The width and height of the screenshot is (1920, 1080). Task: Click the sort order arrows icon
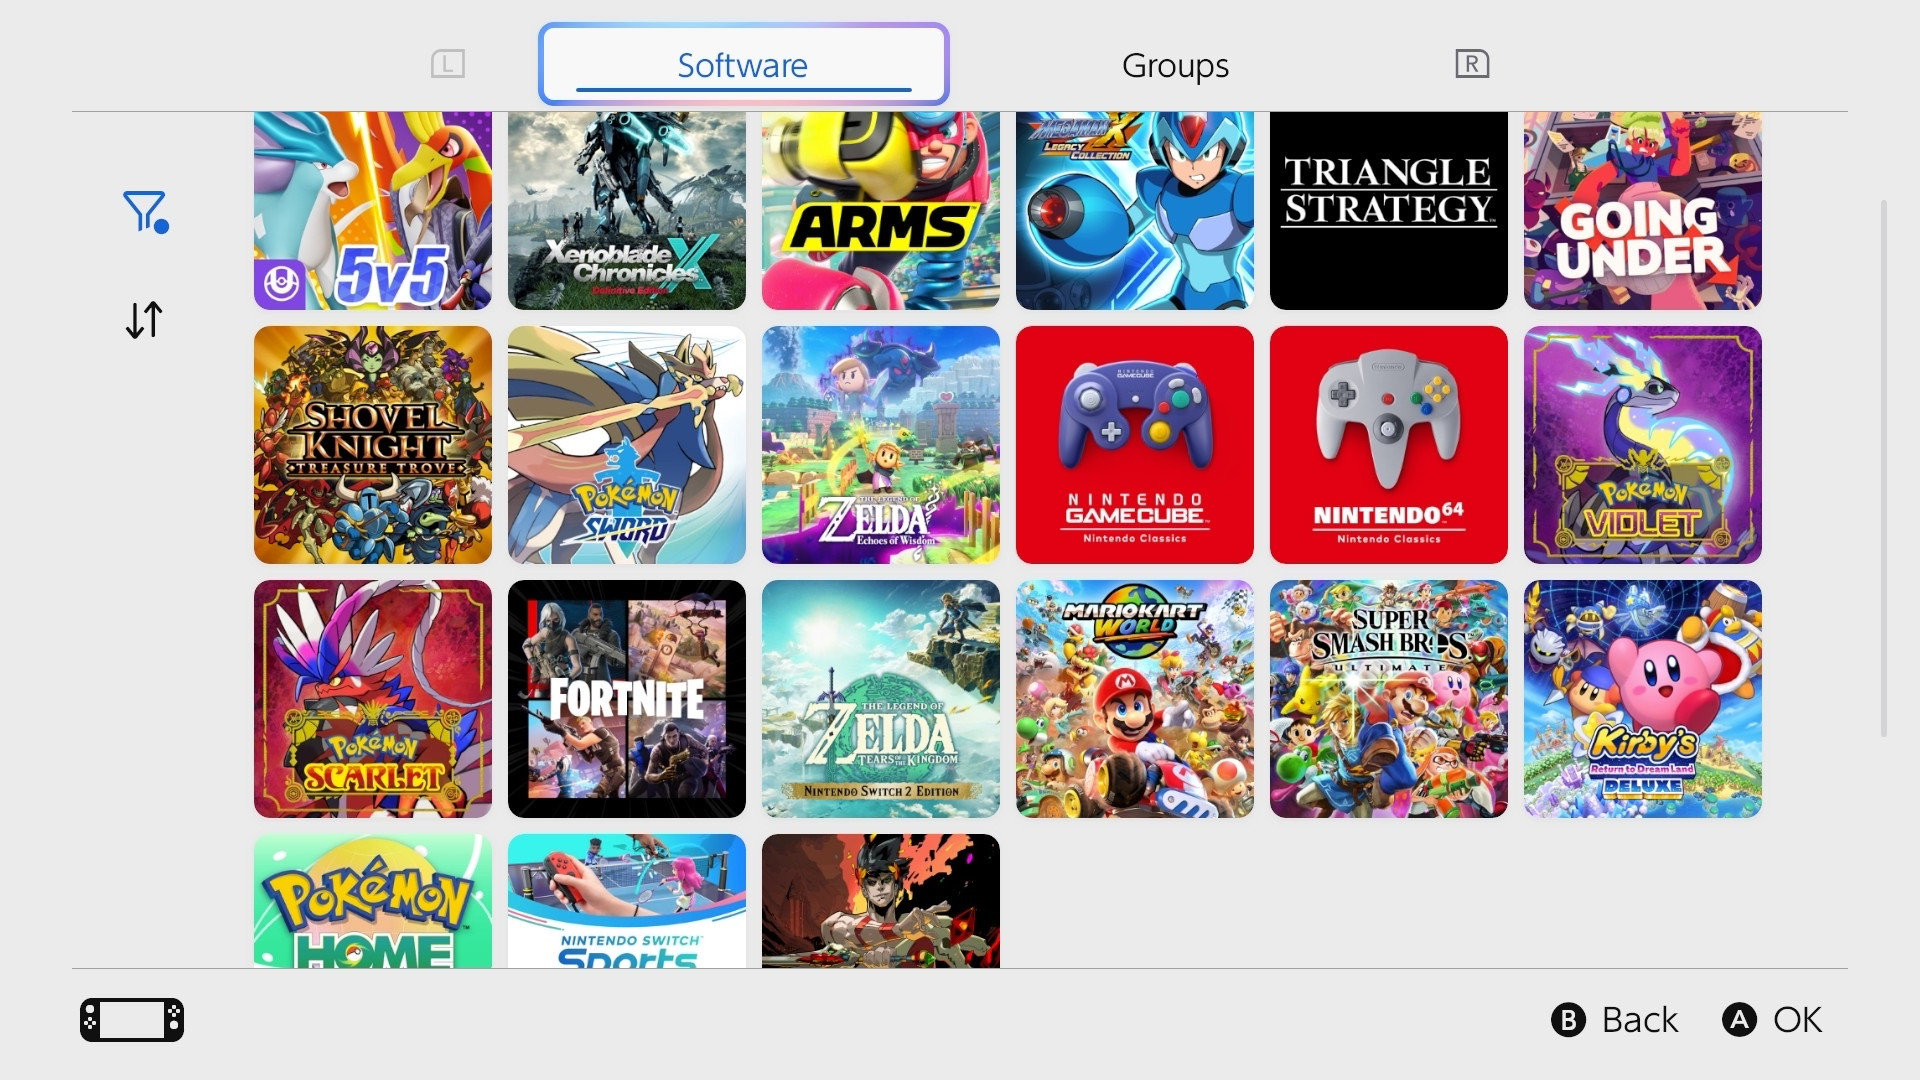tap(144, 320)
